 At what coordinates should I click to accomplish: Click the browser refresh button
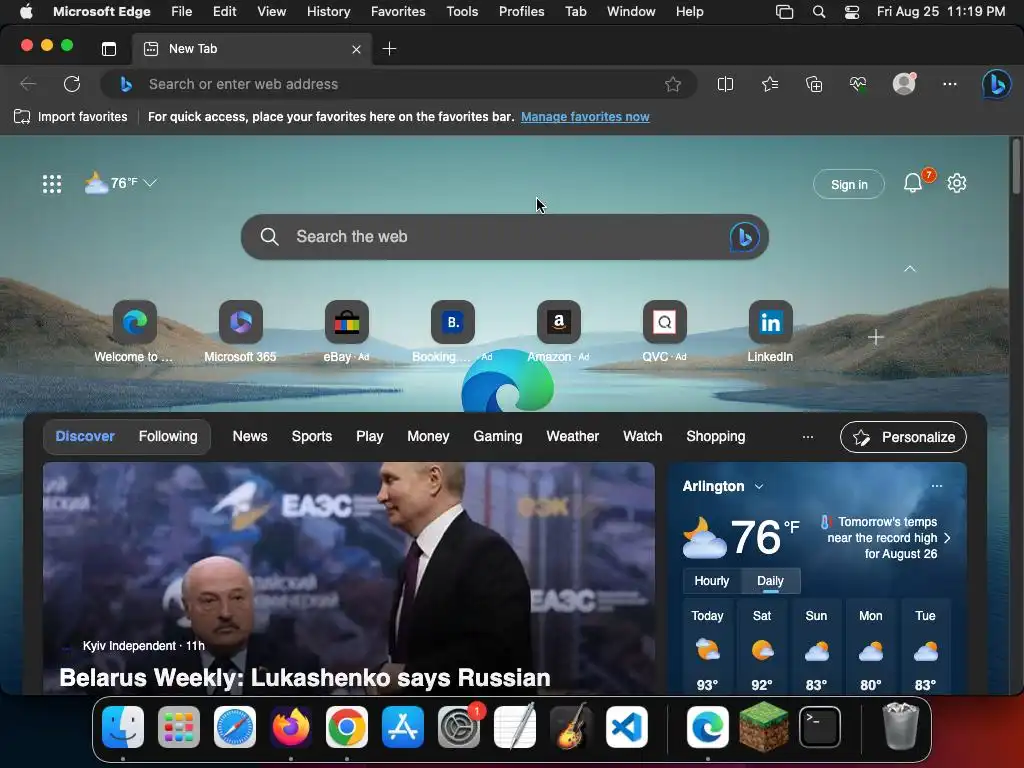pyautogui.click(x=72, y=84)
